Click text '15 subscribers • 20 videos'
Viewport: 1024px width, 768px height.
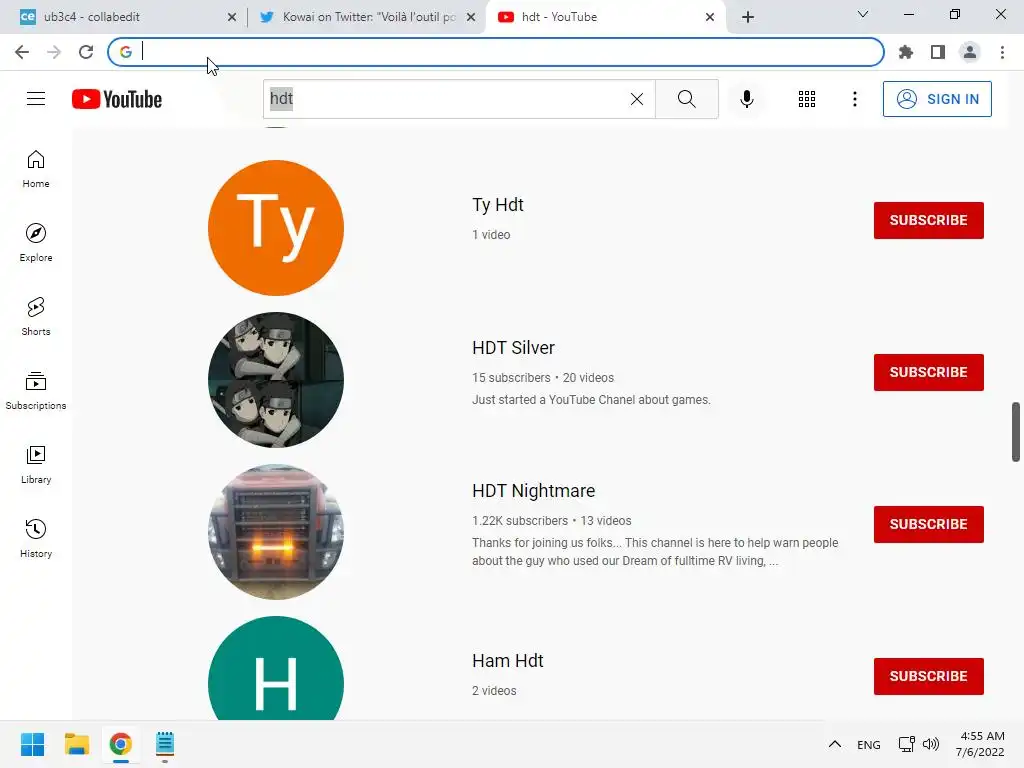coord(543,377)
